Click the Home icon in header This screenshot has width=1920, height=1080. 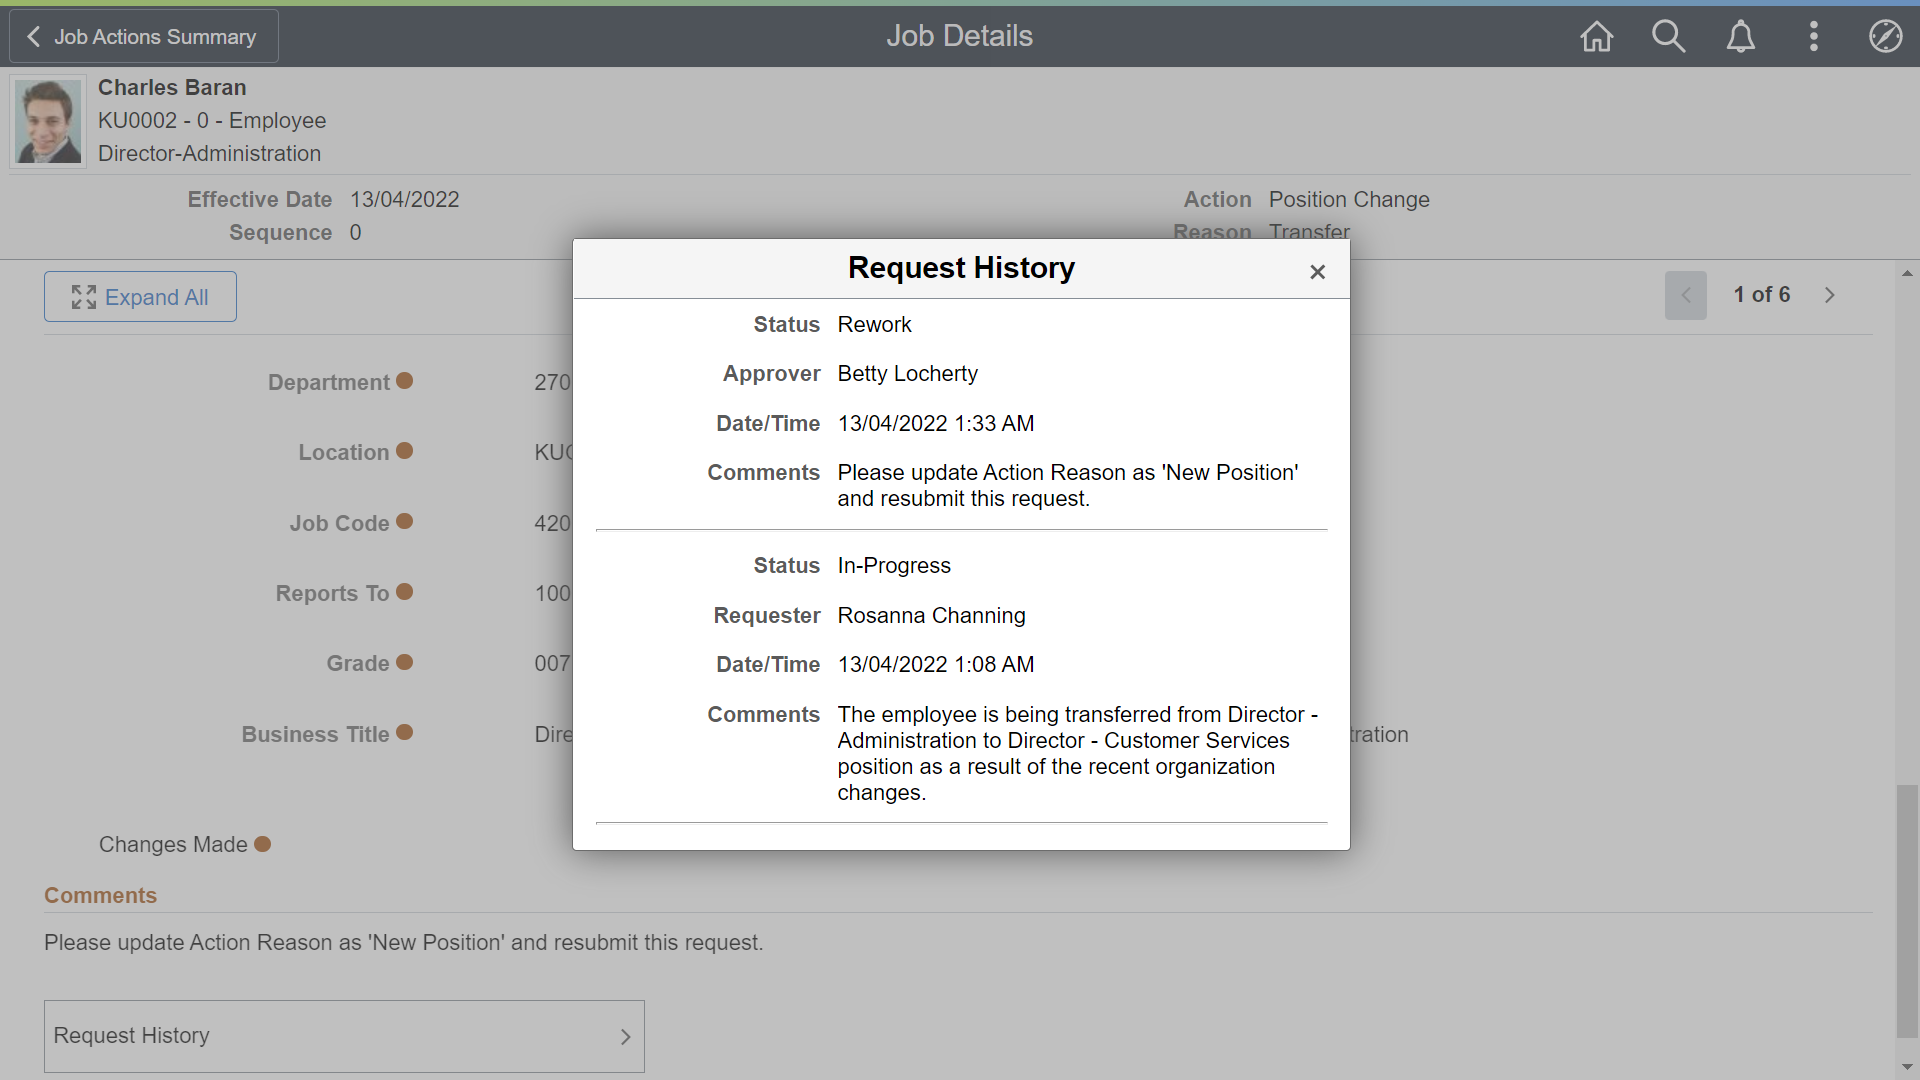pos(1596,37)
